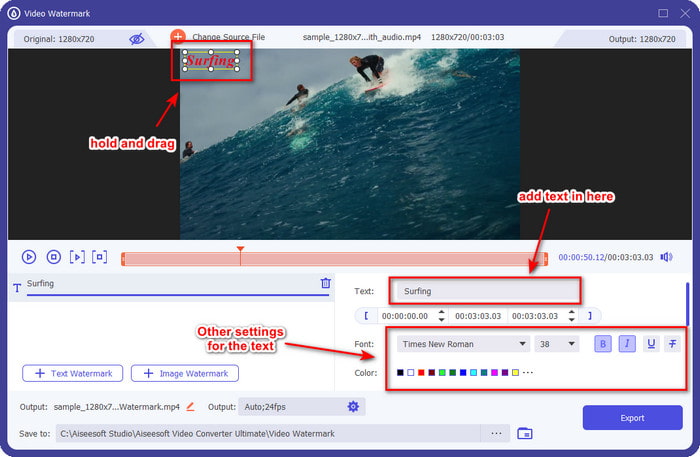The image size is (700, 457).
Task: Pick the magenta color swatch
Action: pyautogui.click(x=494, y=372)
